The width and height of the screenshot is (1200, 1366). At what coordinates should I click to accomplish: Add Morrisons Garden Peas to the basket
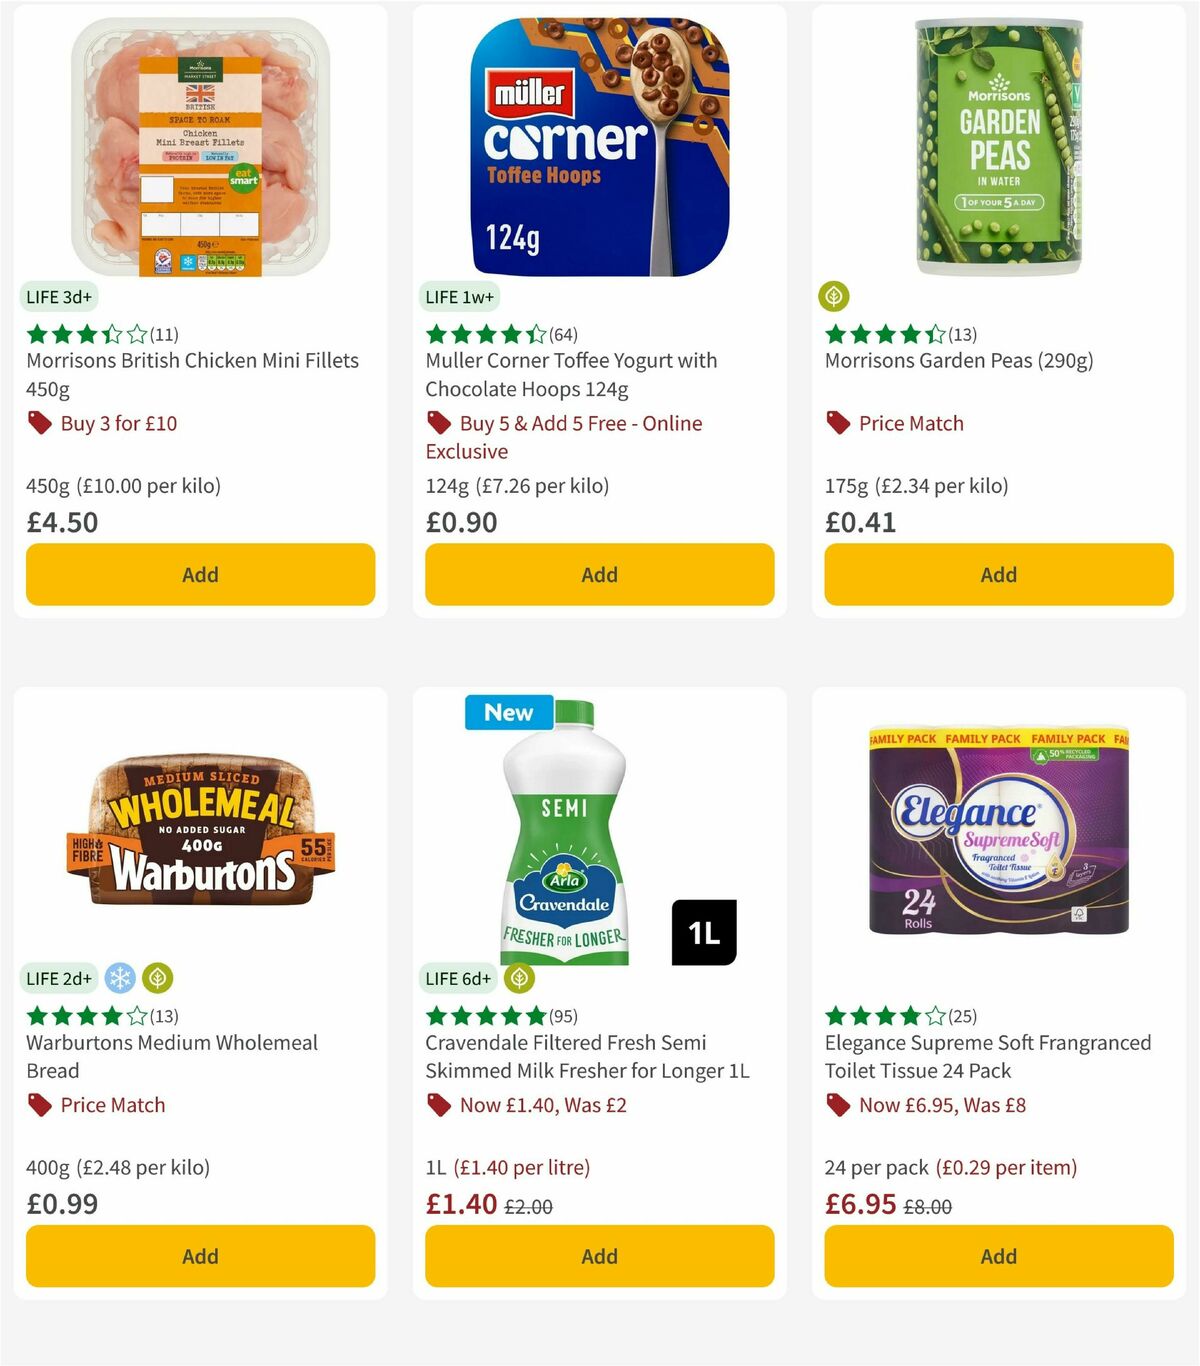[x=998, y=574]
